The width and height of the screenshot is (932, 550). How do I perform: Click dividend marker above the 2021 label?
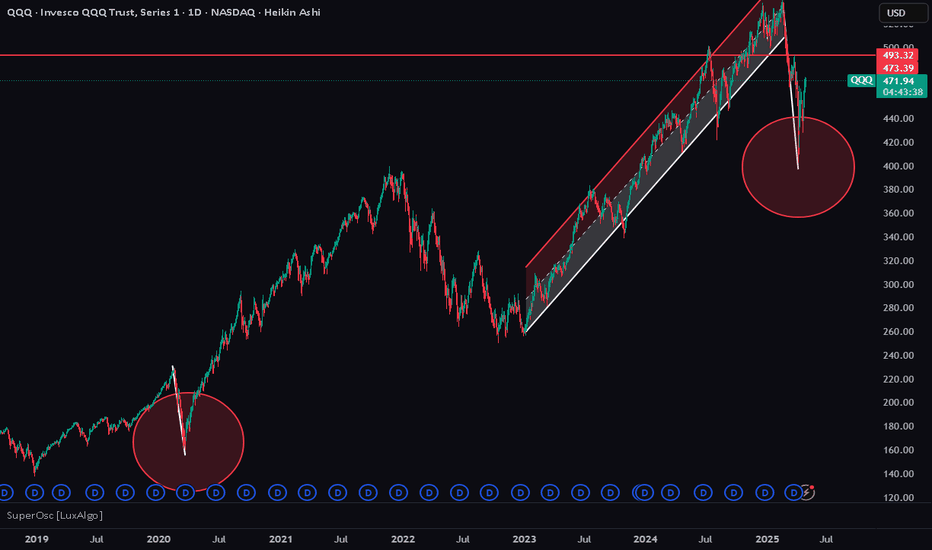pos(277,492)
